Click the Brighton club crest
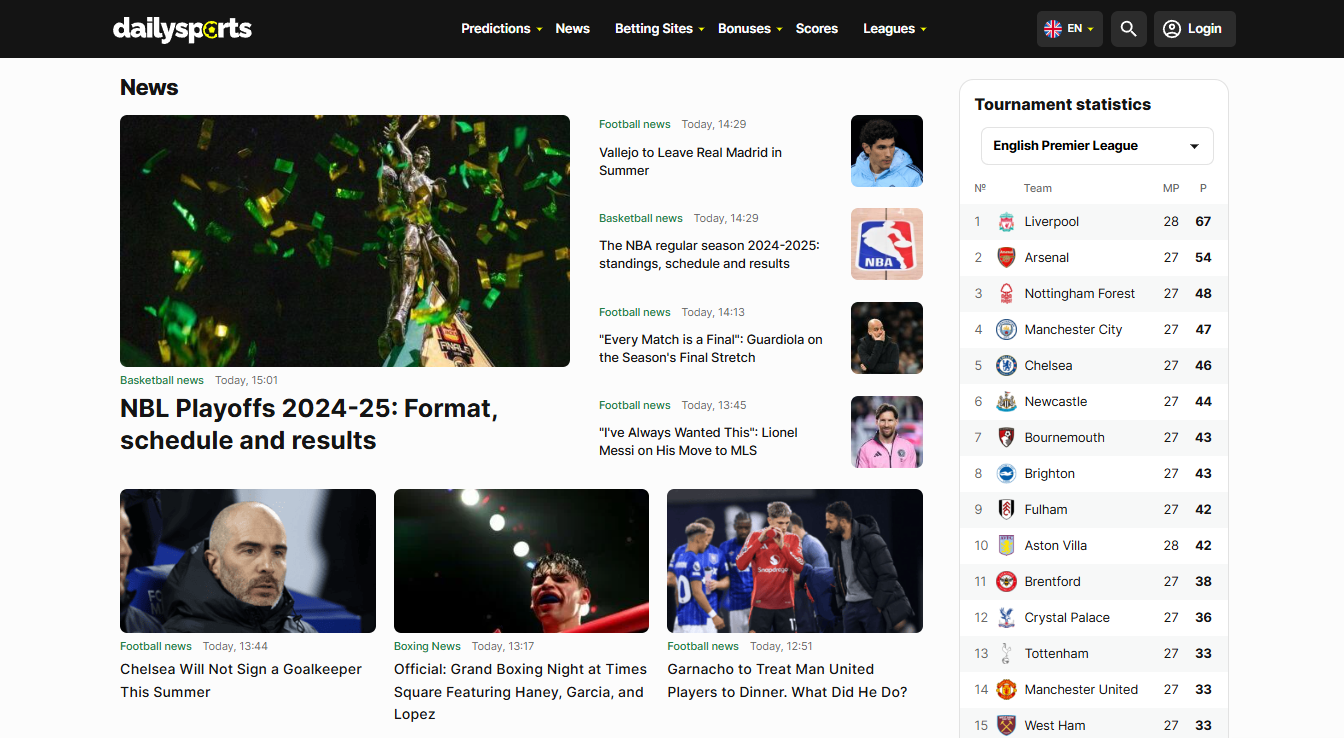Viewport: 1344px width, 738px height. (1006, 474)
